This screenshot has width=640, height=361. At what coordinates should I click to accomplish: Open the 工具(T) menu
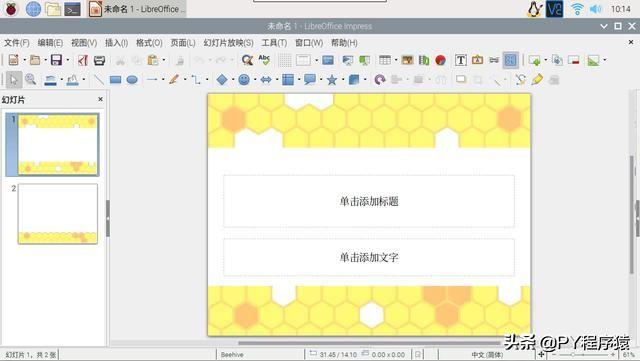point(274,43)
